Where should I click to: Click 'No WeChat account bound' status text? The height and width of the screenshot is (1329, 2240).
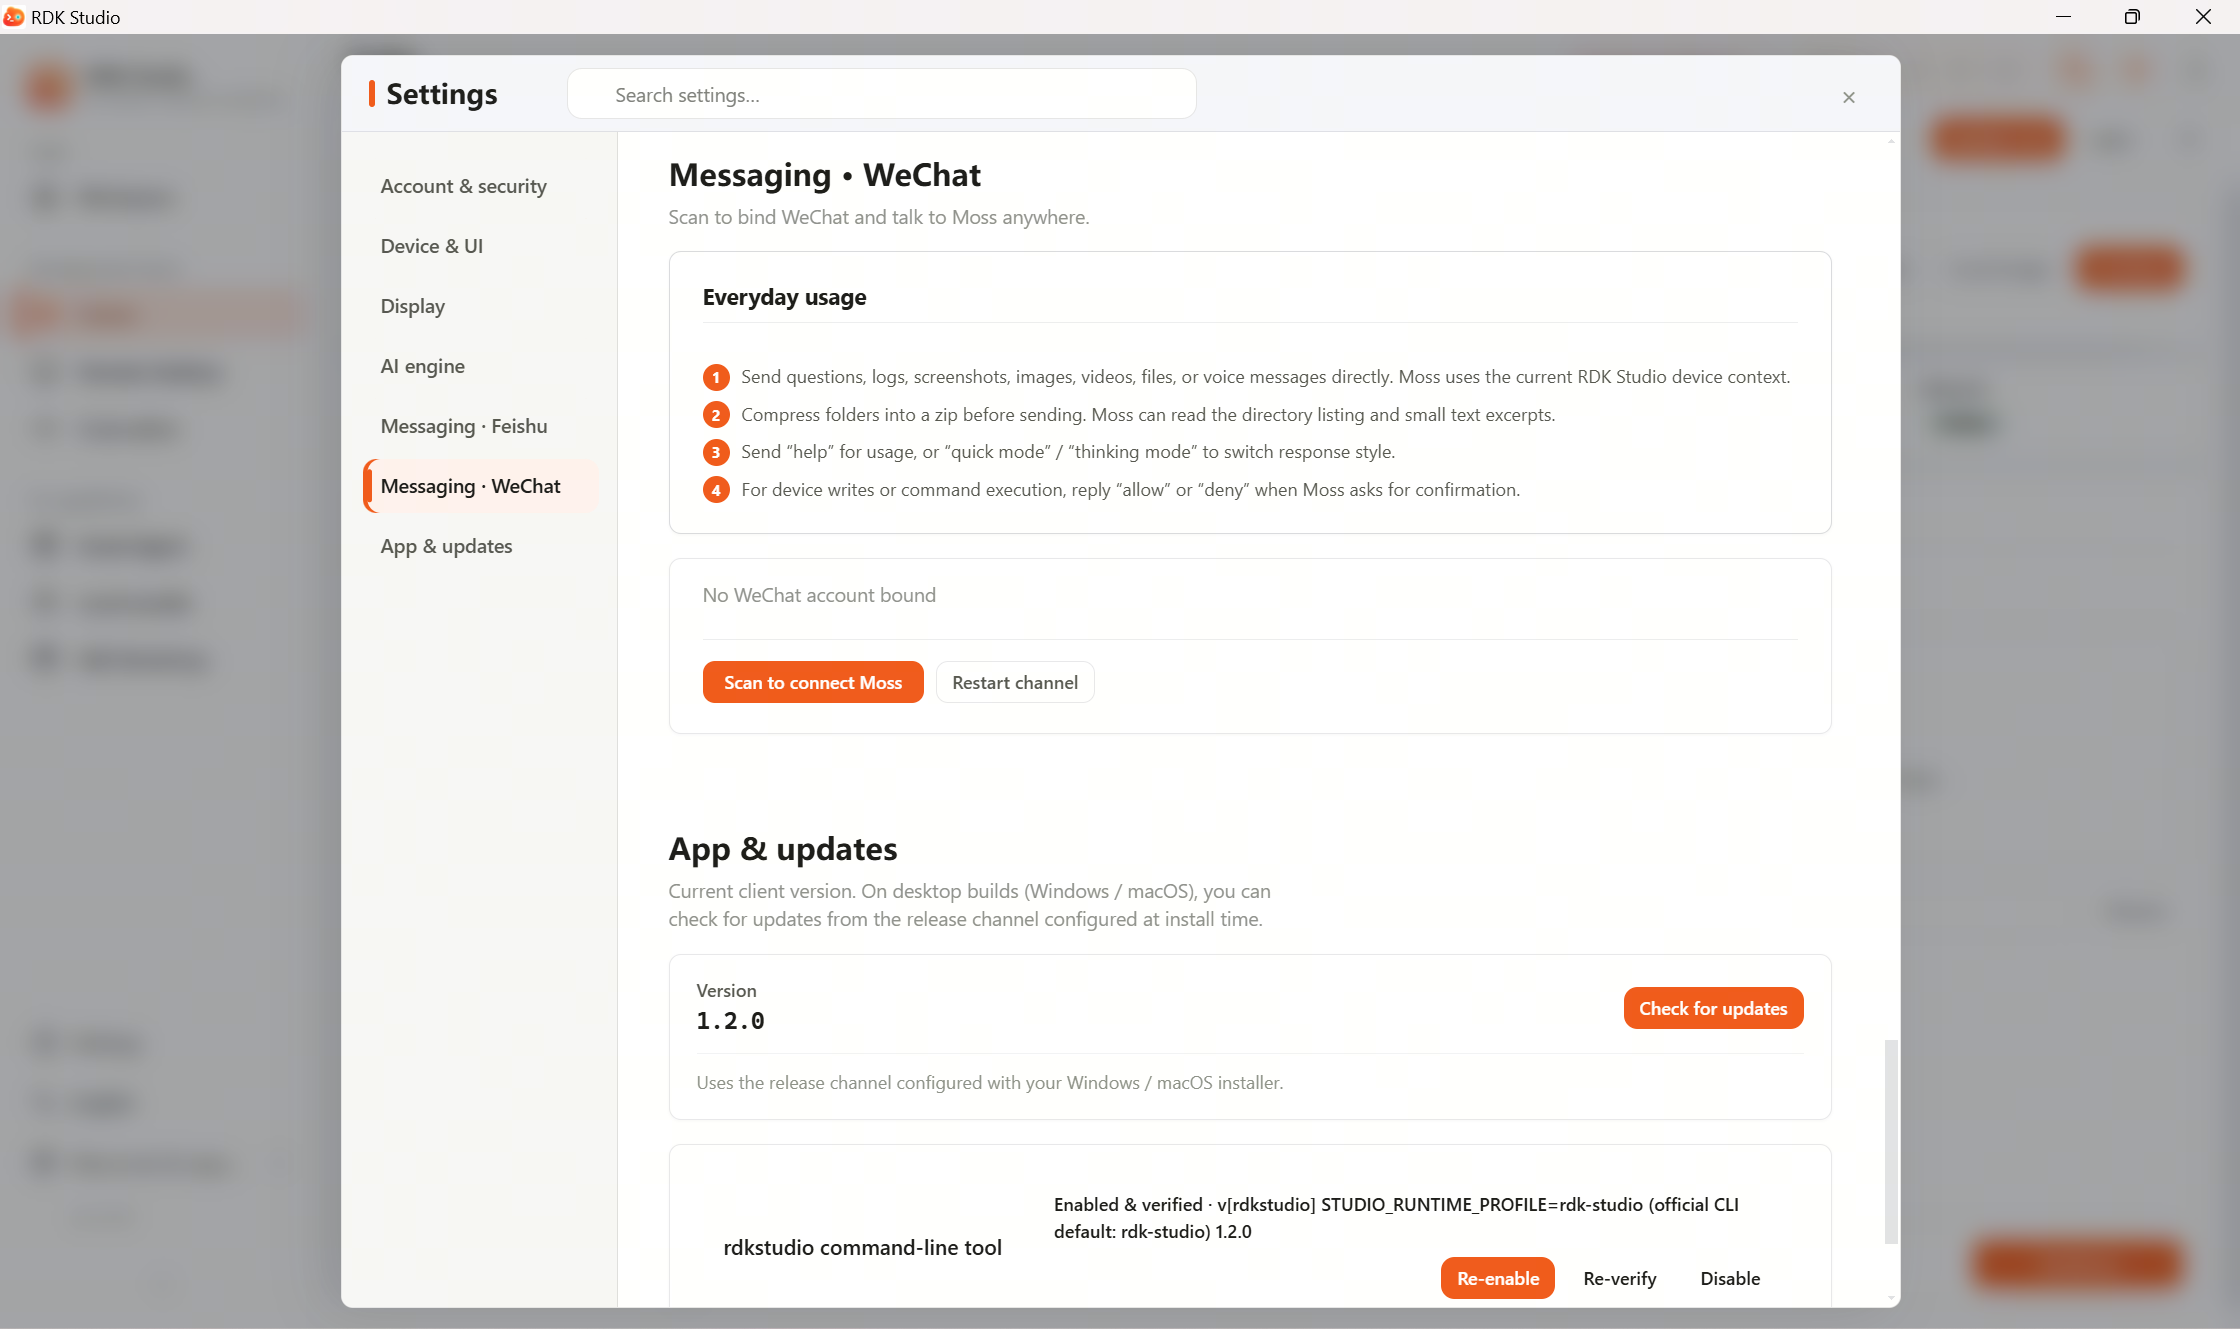(x=818, y=595)
